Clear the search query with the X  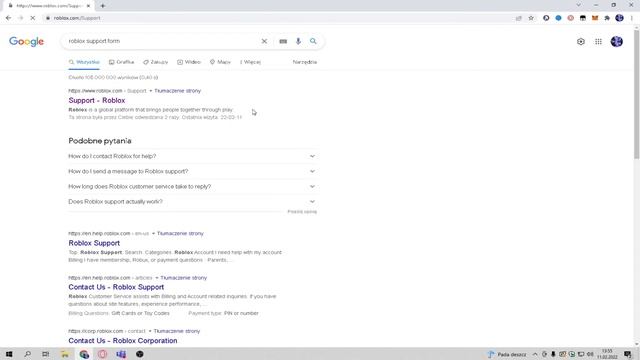[264, 41]
